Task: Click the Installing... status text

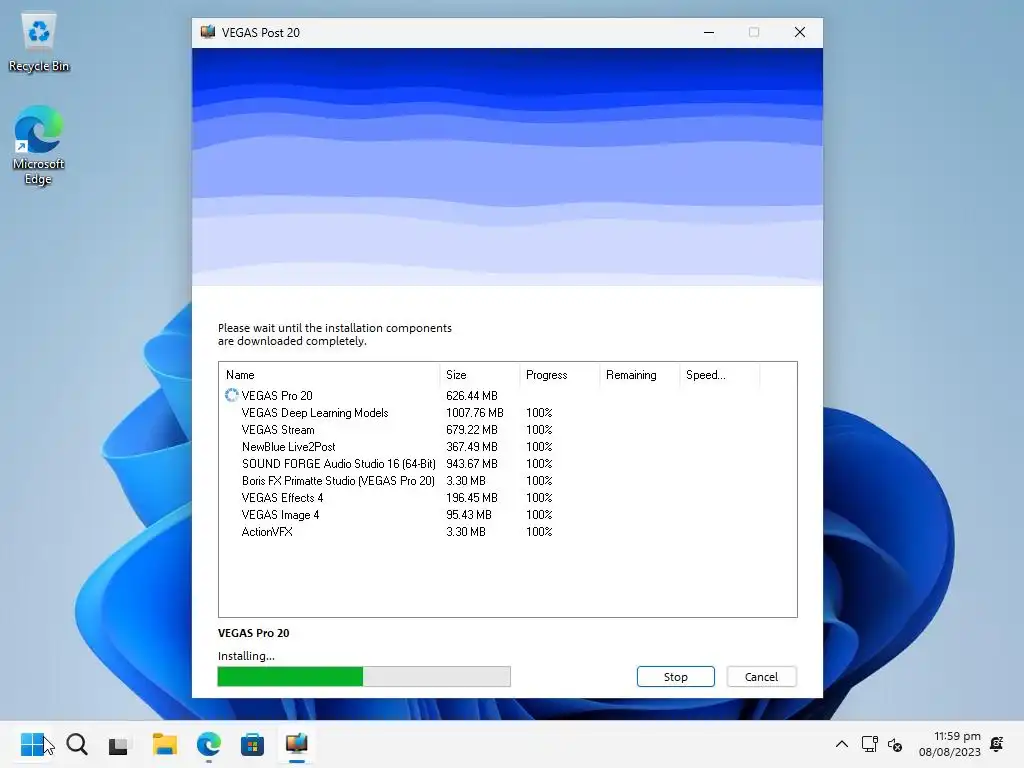Action: [x=246, y=656]
